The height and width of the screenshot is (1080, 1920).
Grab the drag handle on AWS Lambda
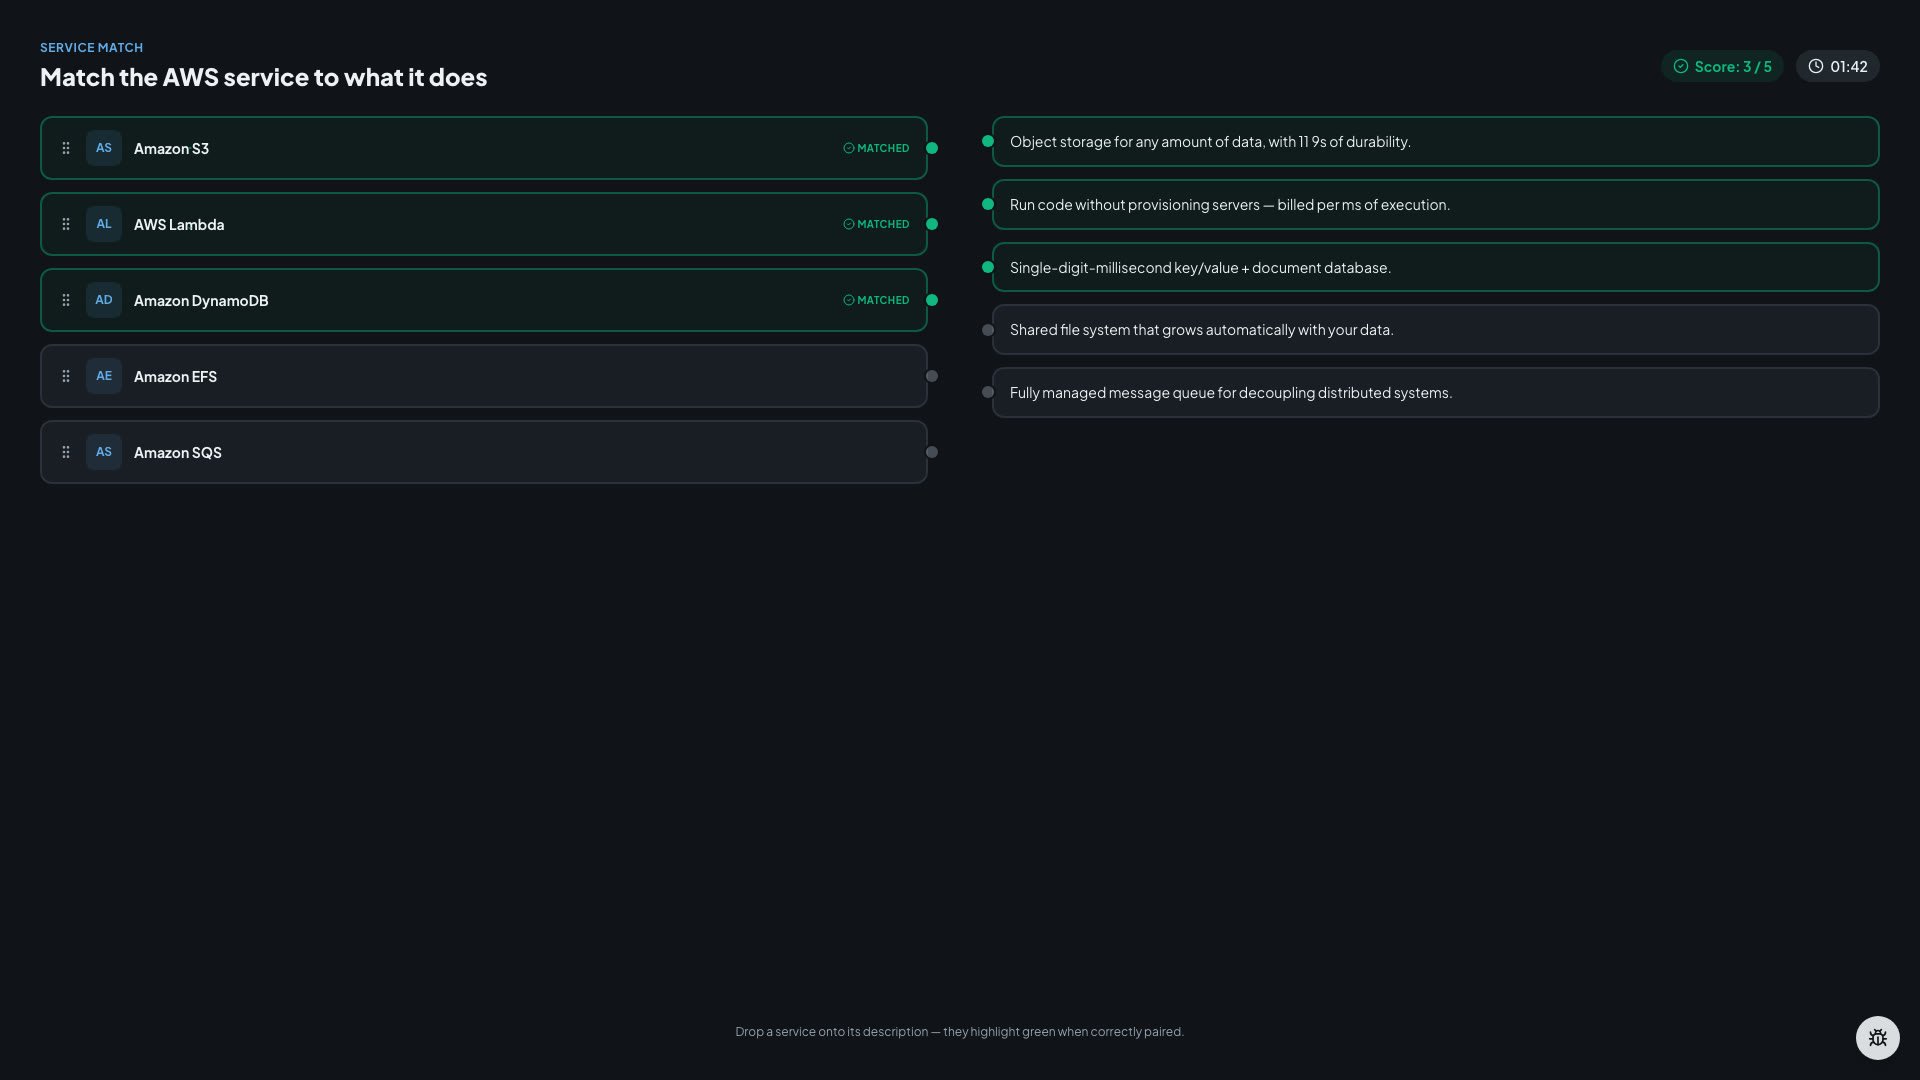66,224
